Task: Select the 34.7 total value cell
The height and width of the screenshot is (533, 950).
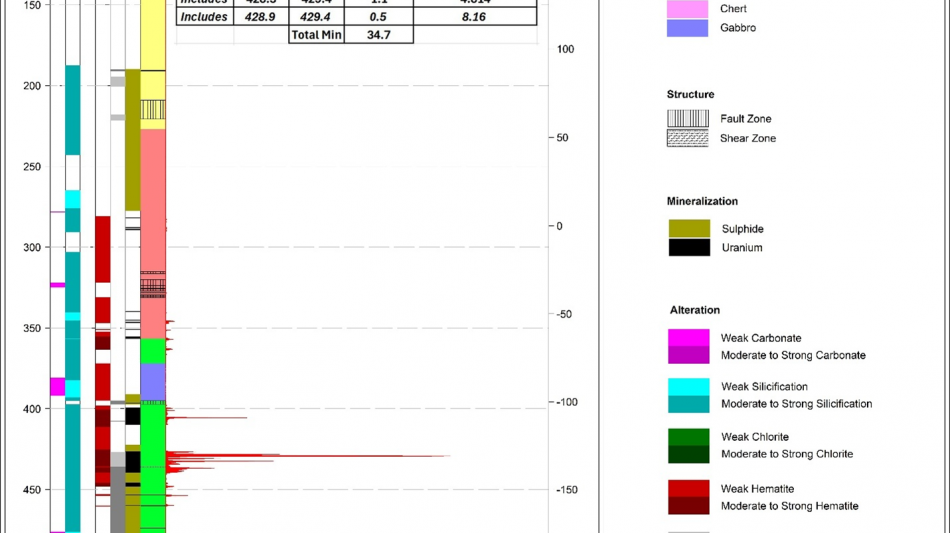Action: pos(378,35)
